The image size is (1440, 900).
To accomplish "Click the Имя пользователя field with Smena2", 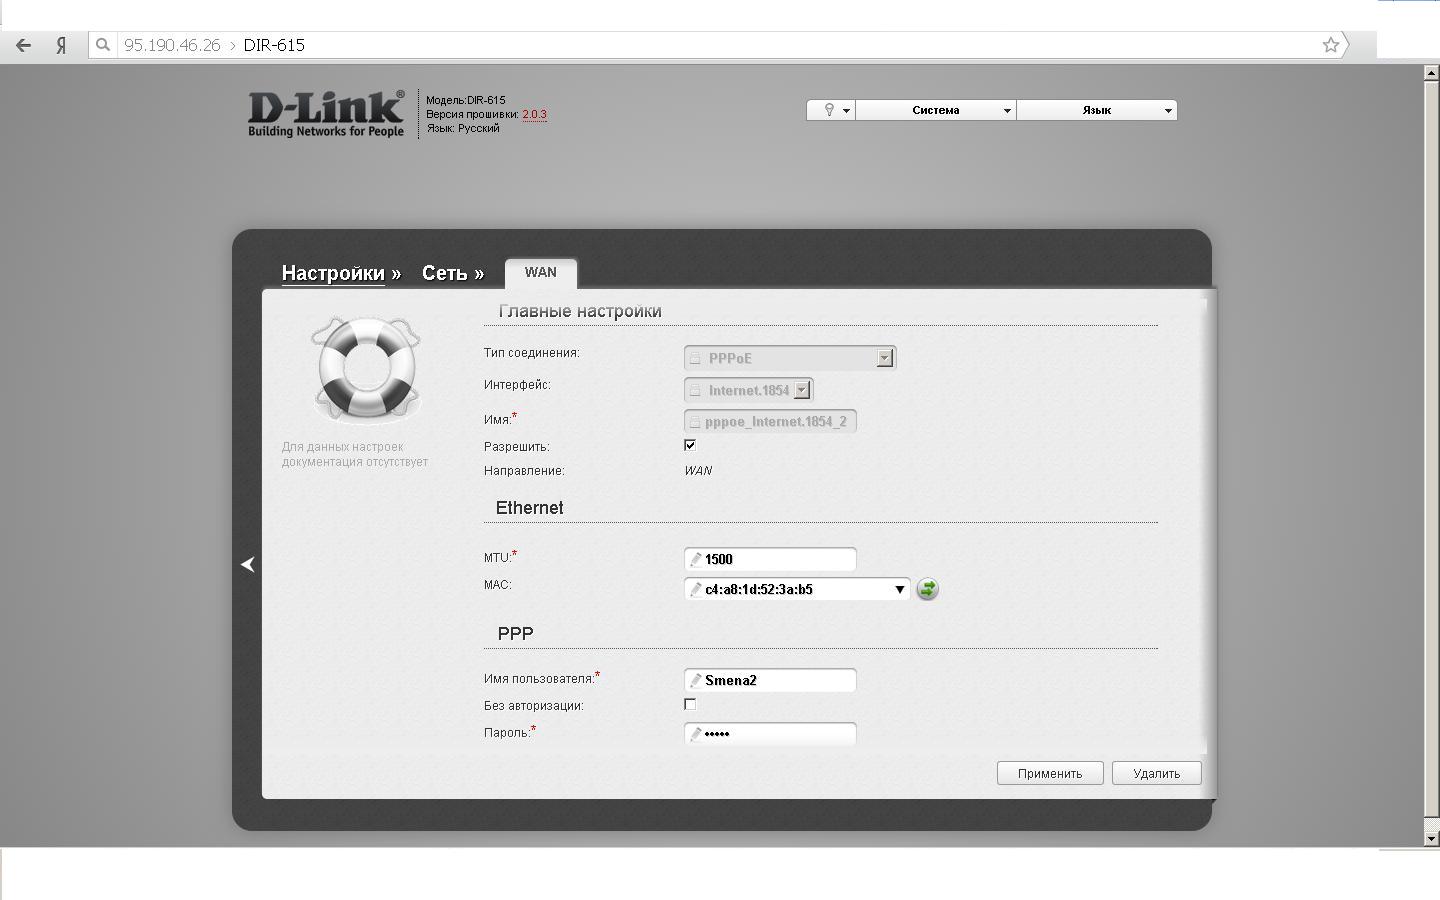I will click(x=770, y=680).
